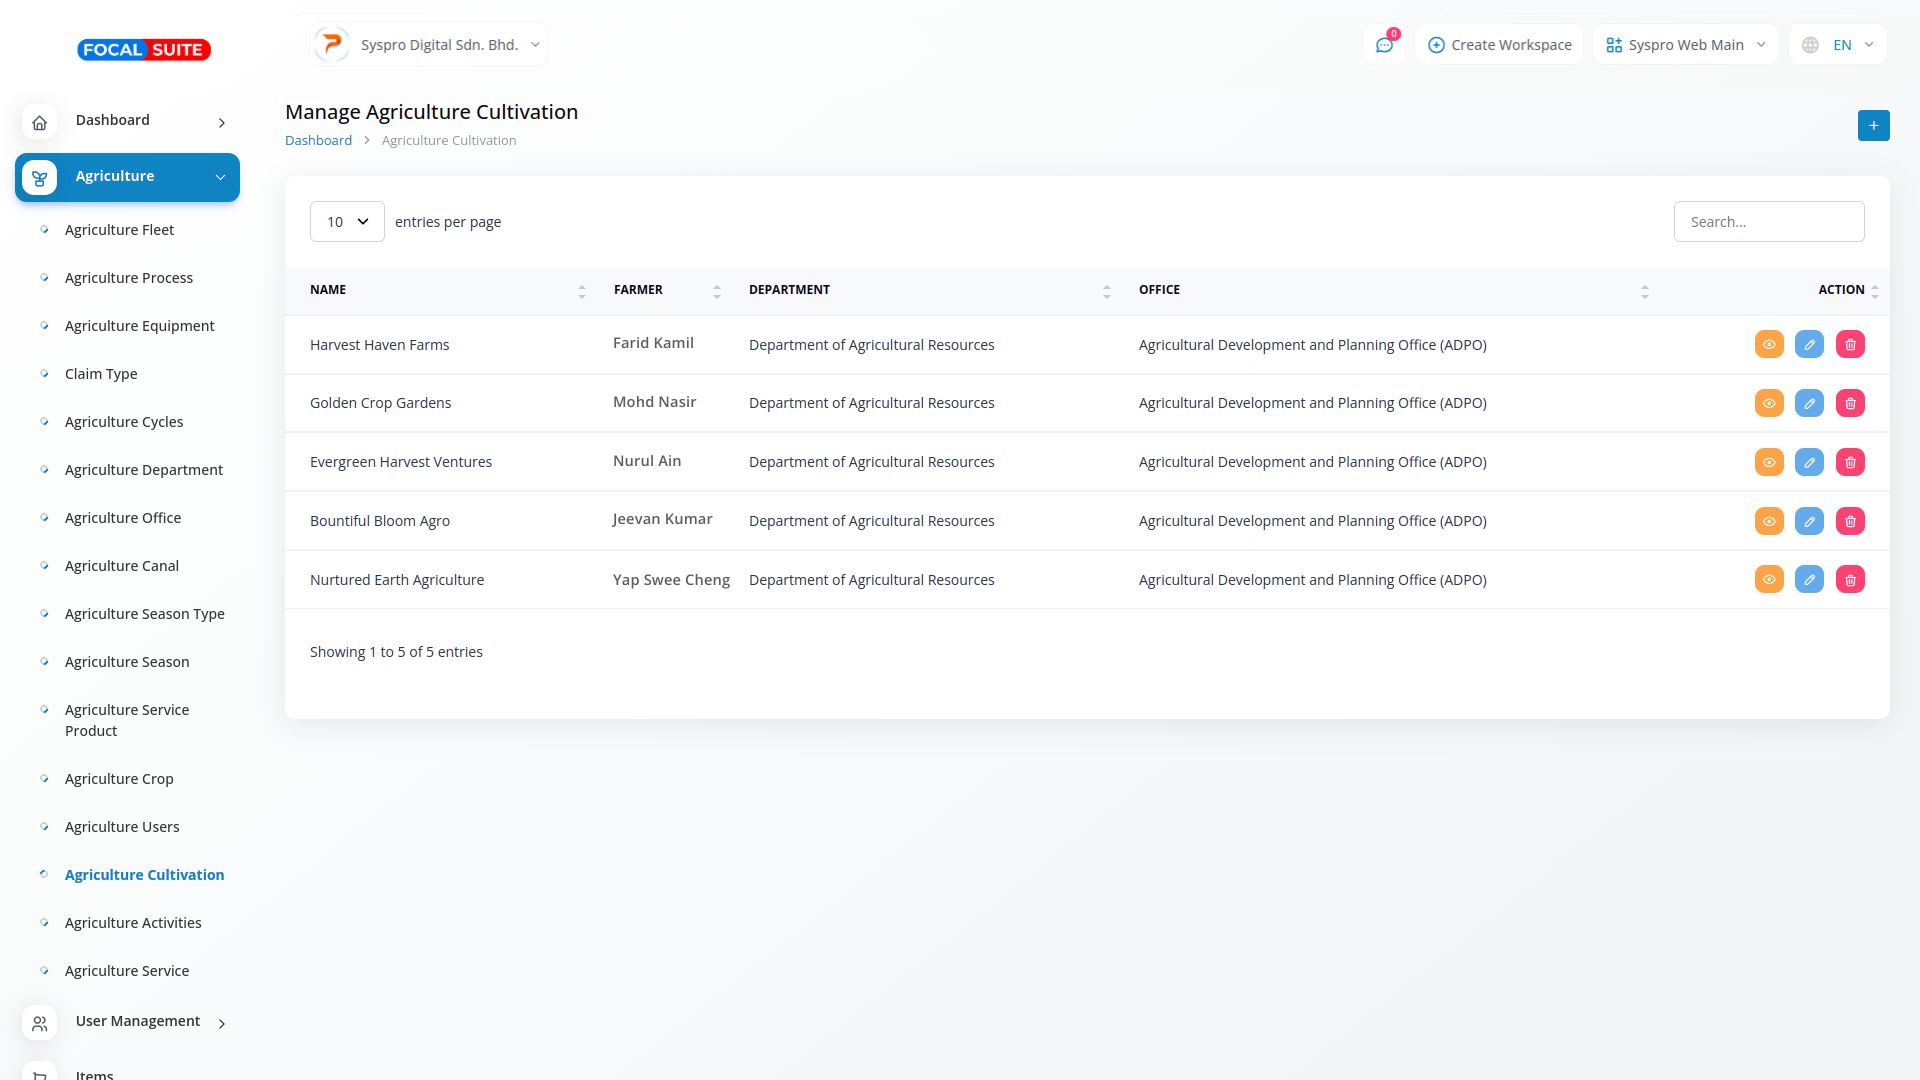Delete Evergreen Harvest Ventures via trash icon
Screen dimensions: 1920x1080
pos(1850,462)
